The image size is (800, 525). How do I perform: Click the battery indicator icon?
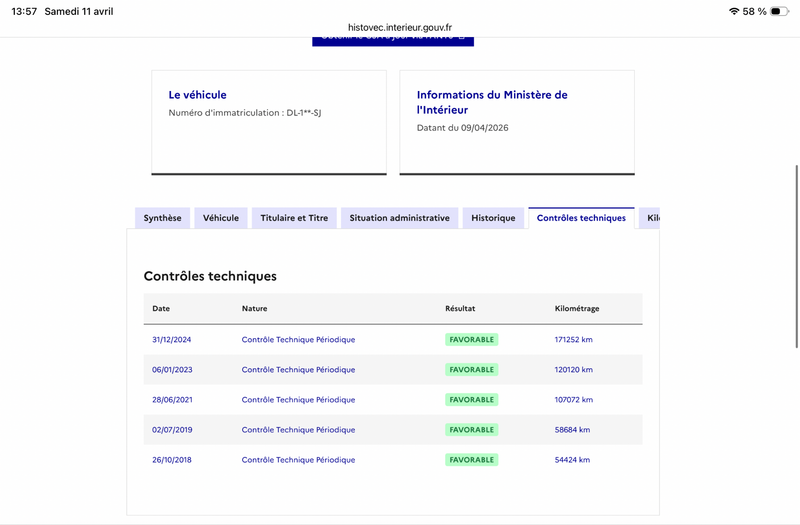pyautogui.click(x=779, y=11)
